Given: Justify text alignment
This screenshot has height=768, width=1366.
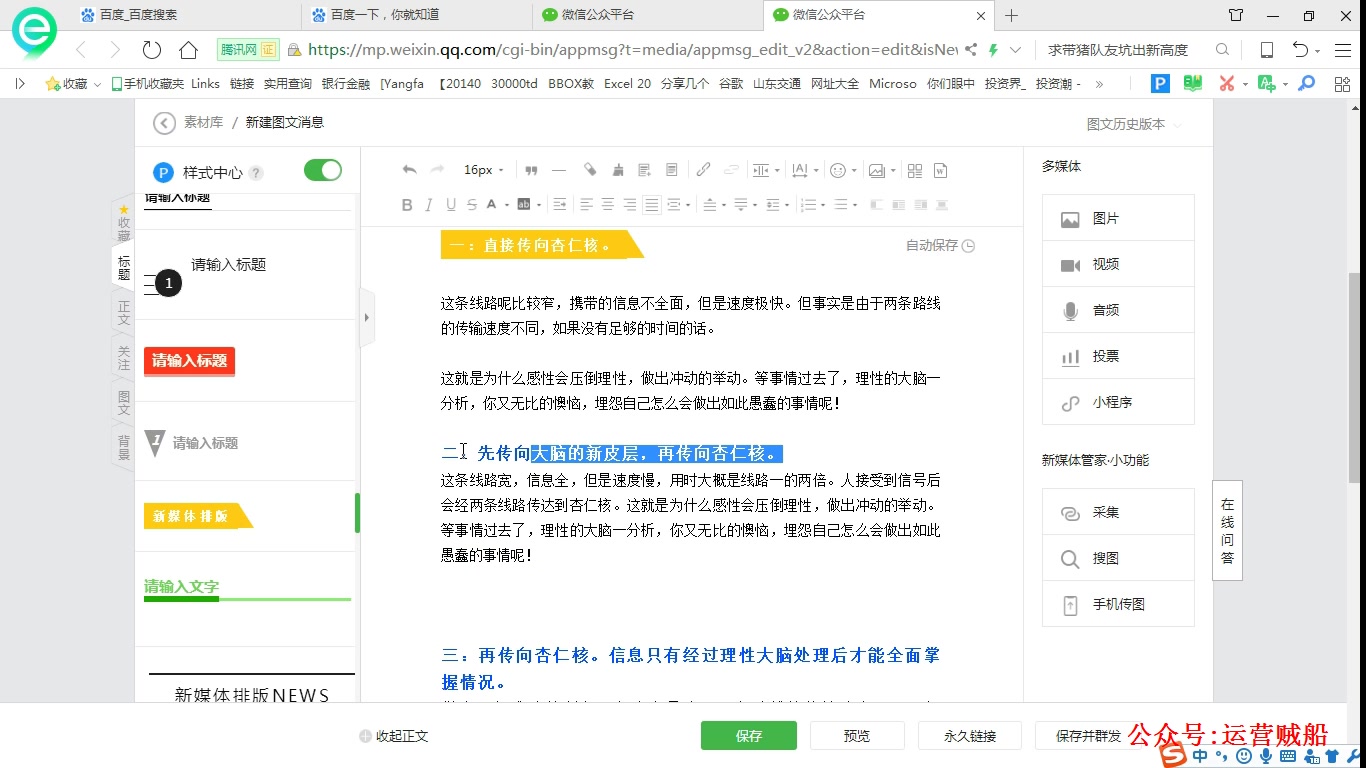Looking at the screenshot, I should tap(651, 205).
